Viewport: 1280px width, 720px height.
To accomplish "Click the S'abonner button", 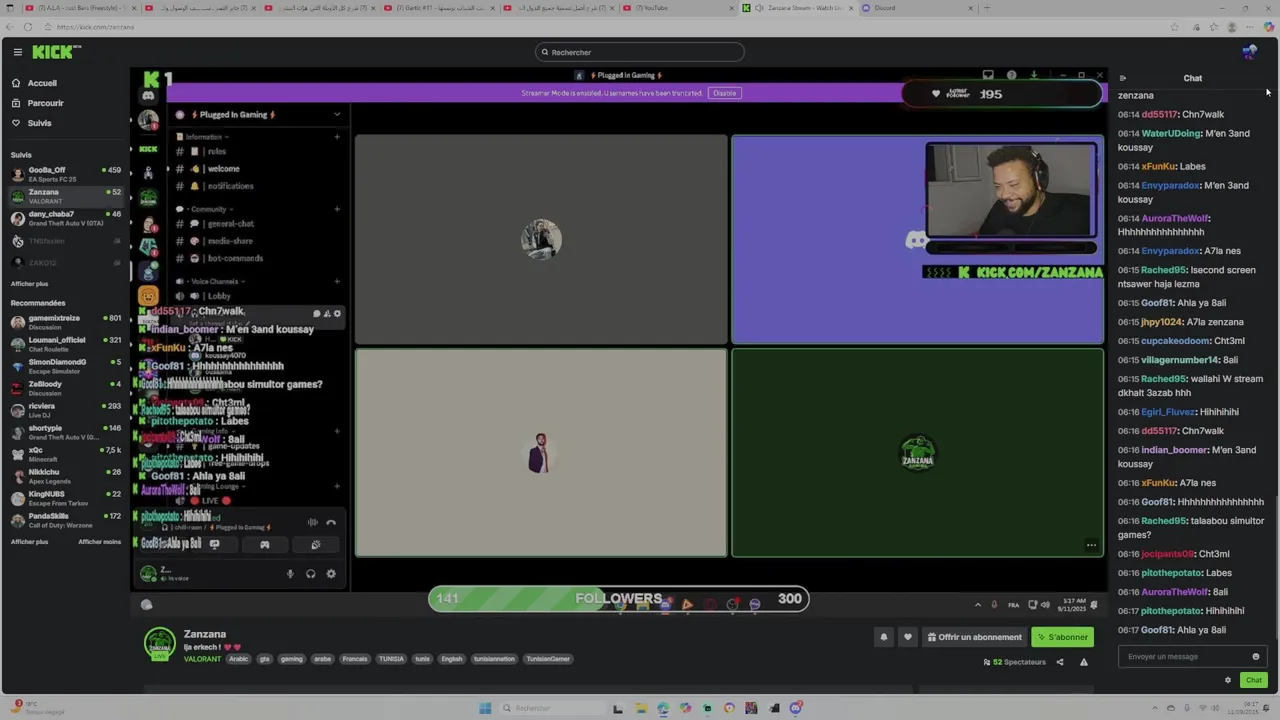I will 1062,637.
